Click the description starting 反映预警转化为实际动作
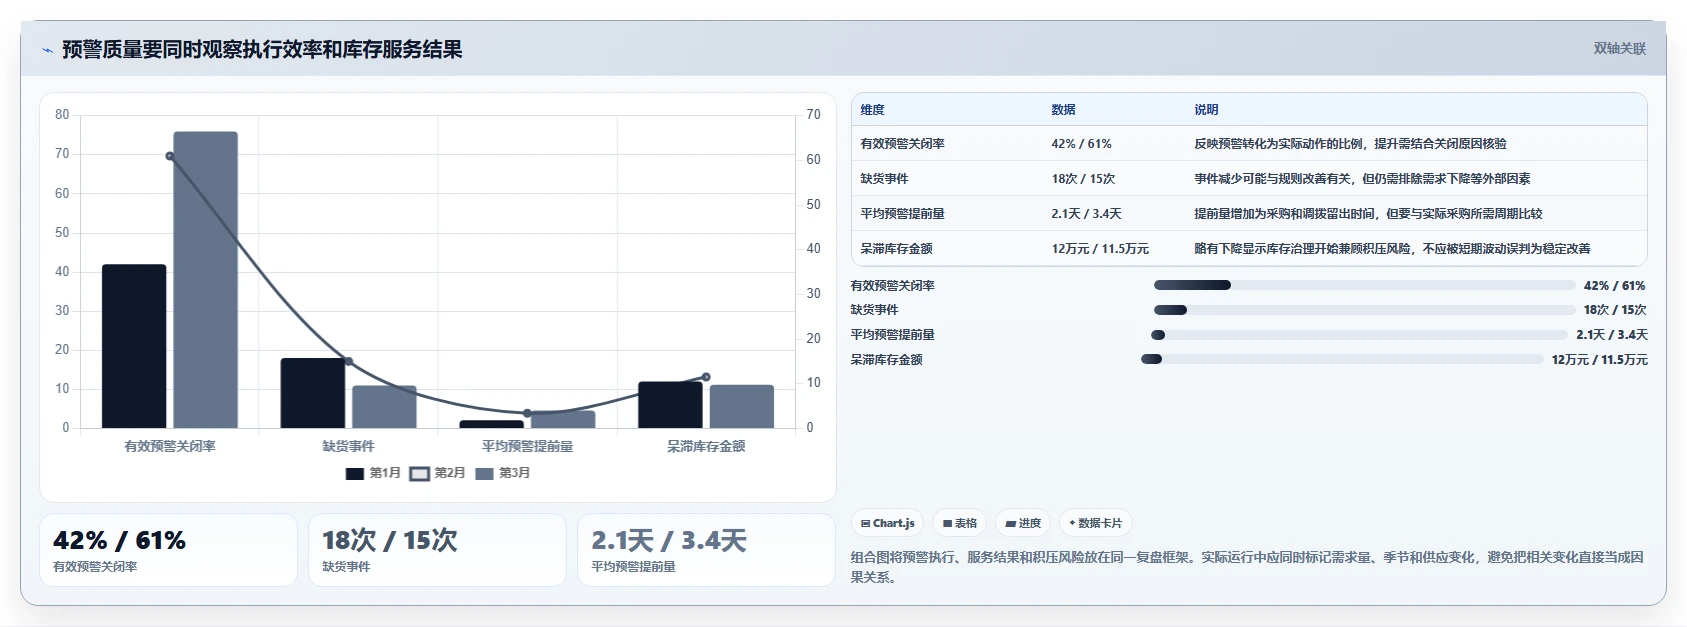This screenshot has height=627, width=1687. click(x=1350, y=144)
